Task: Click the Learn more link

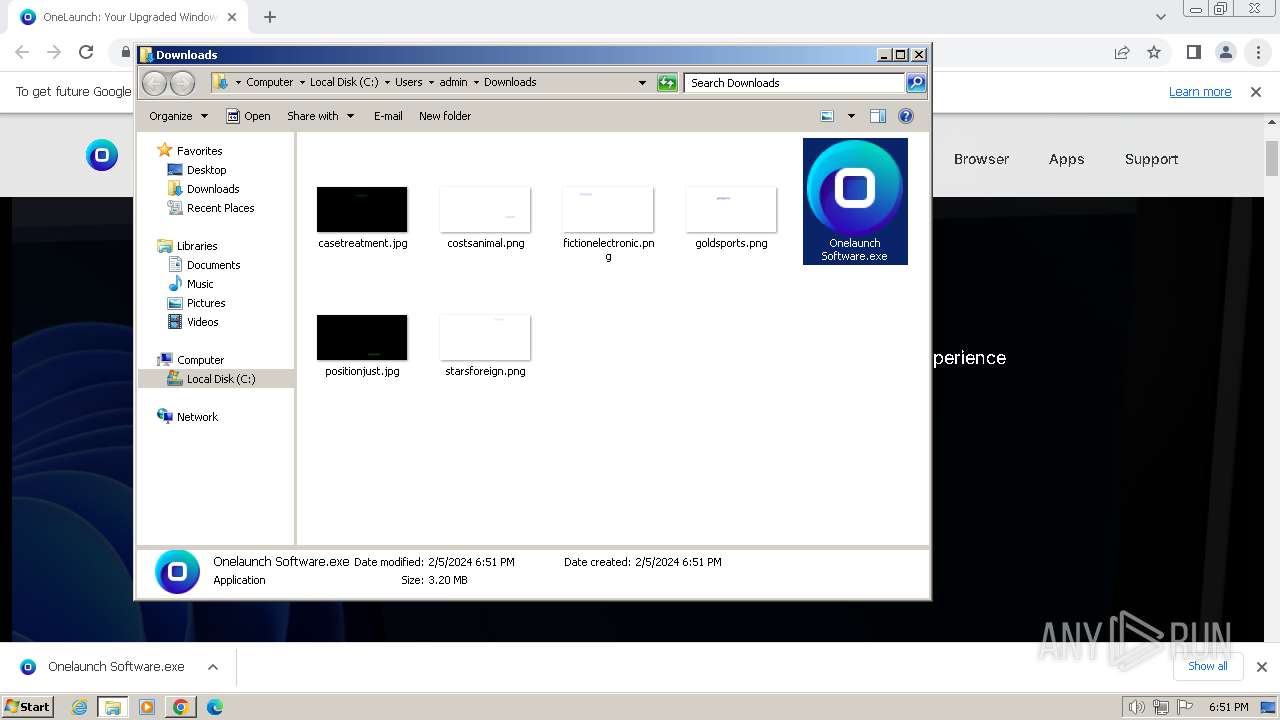Action: coord(1200,92)
